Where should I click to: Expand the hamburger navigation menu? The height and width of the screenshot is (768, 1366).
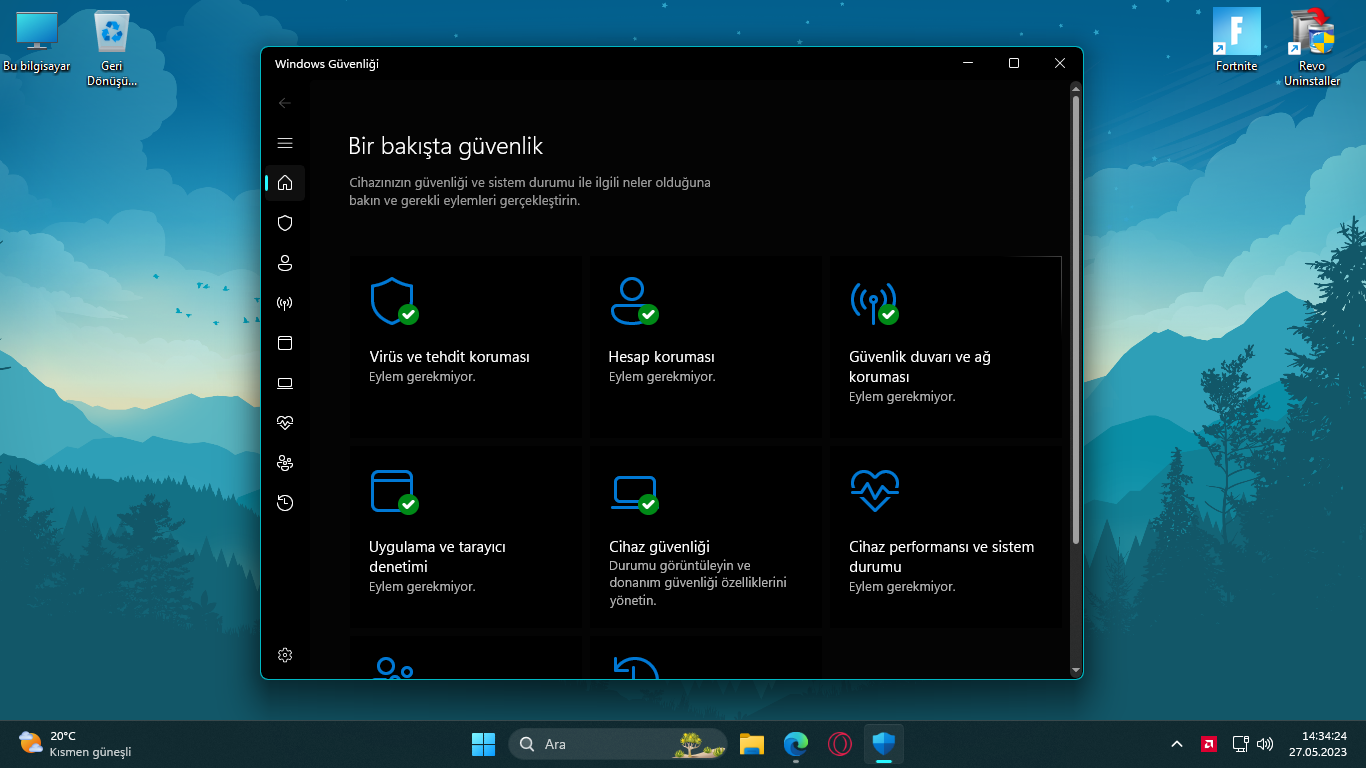(x=285, y=143)
